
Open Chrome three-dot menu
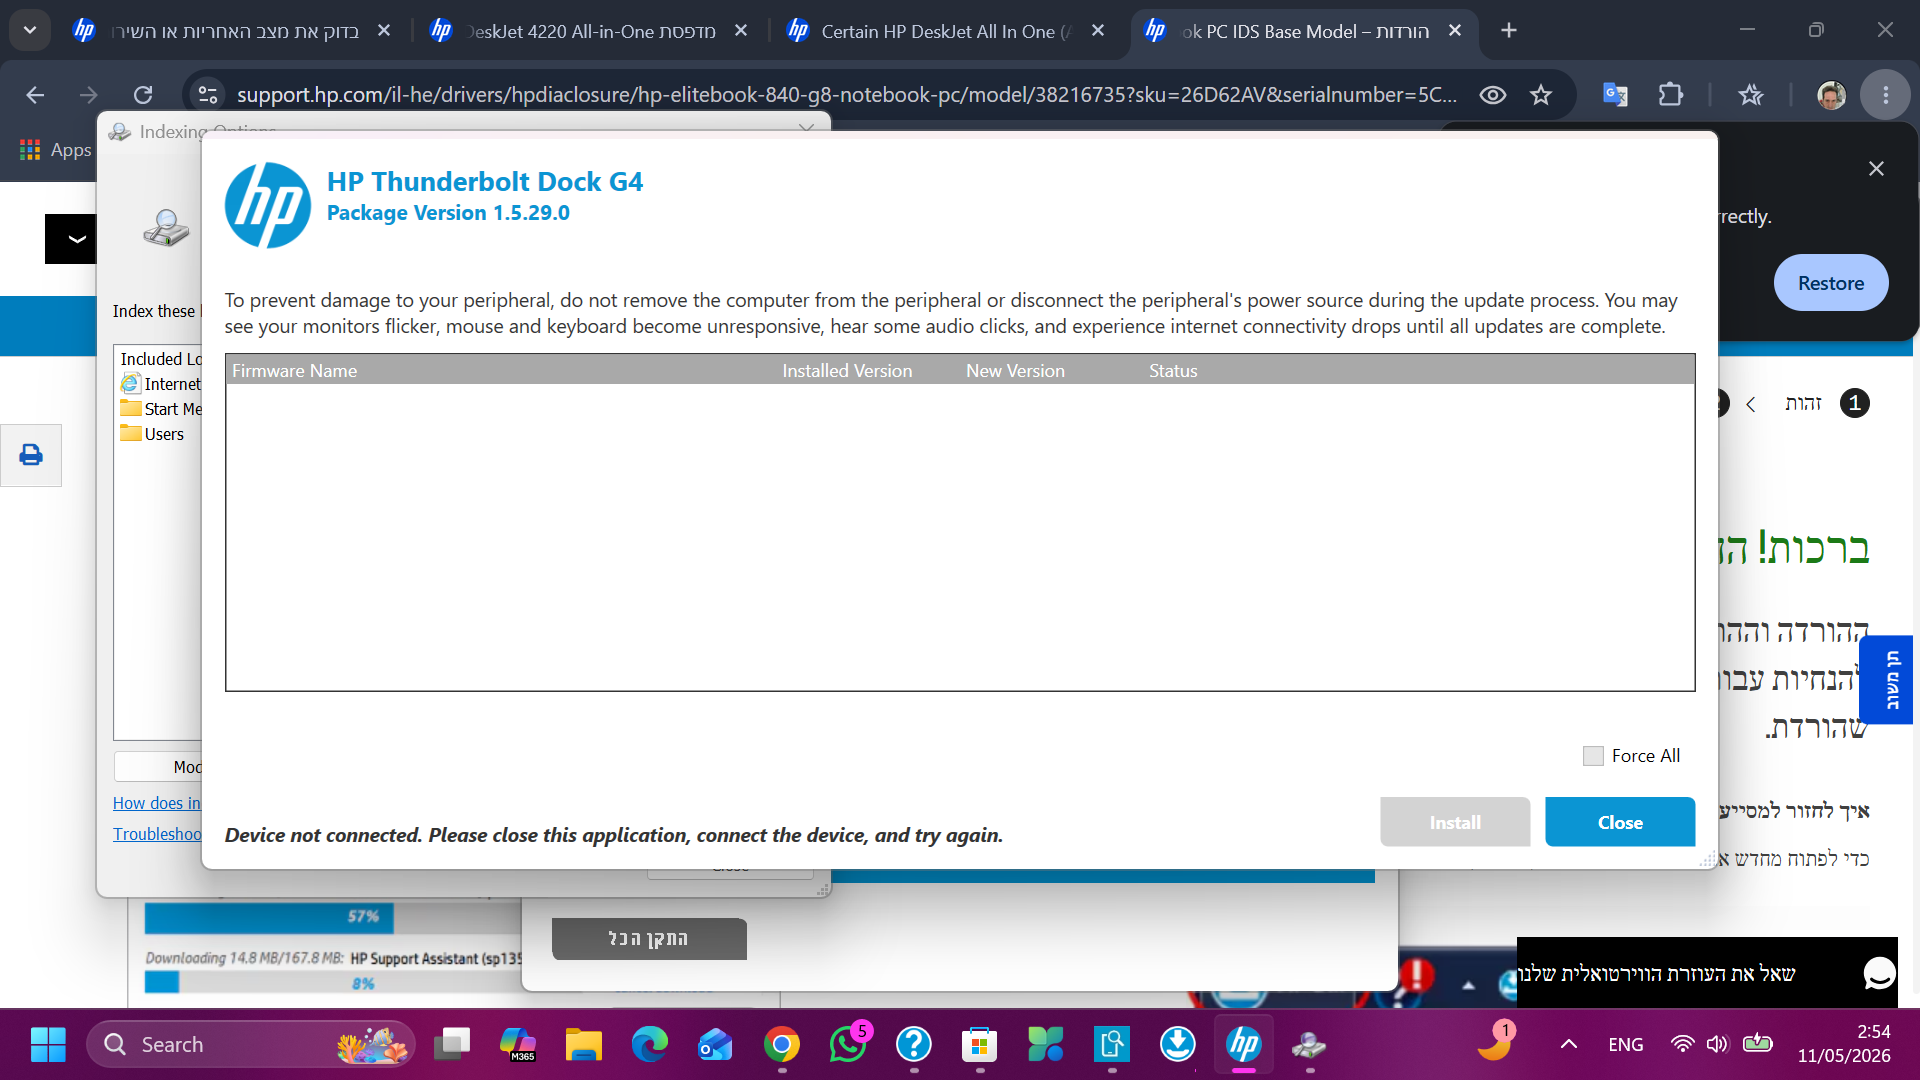point(1885,95)
